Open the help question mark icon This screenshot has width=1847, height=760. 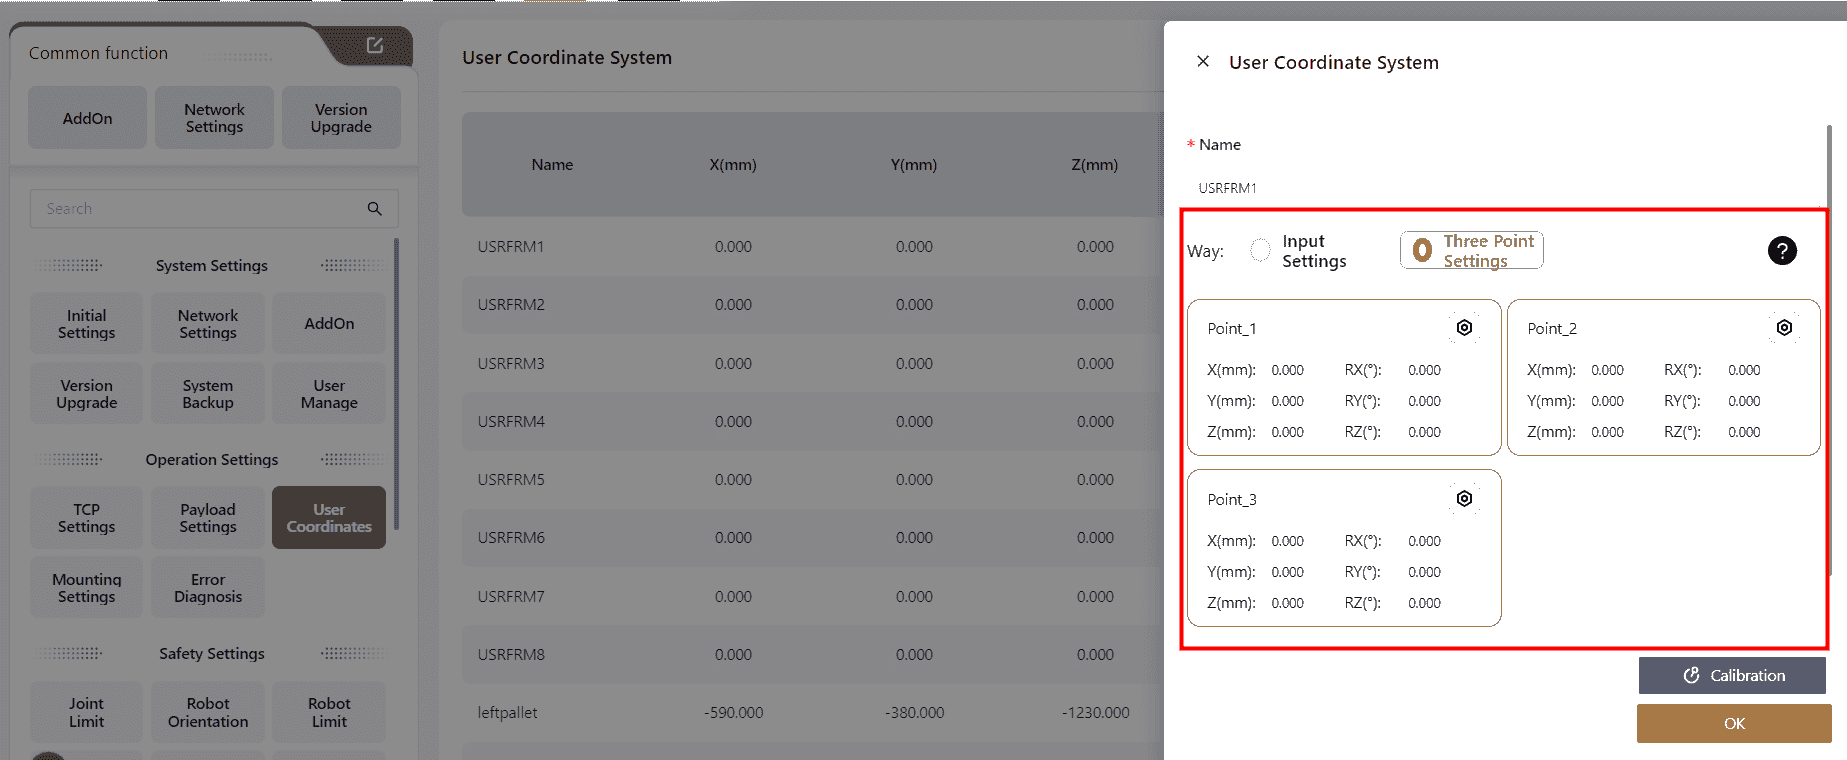[x=1781, y=251]
